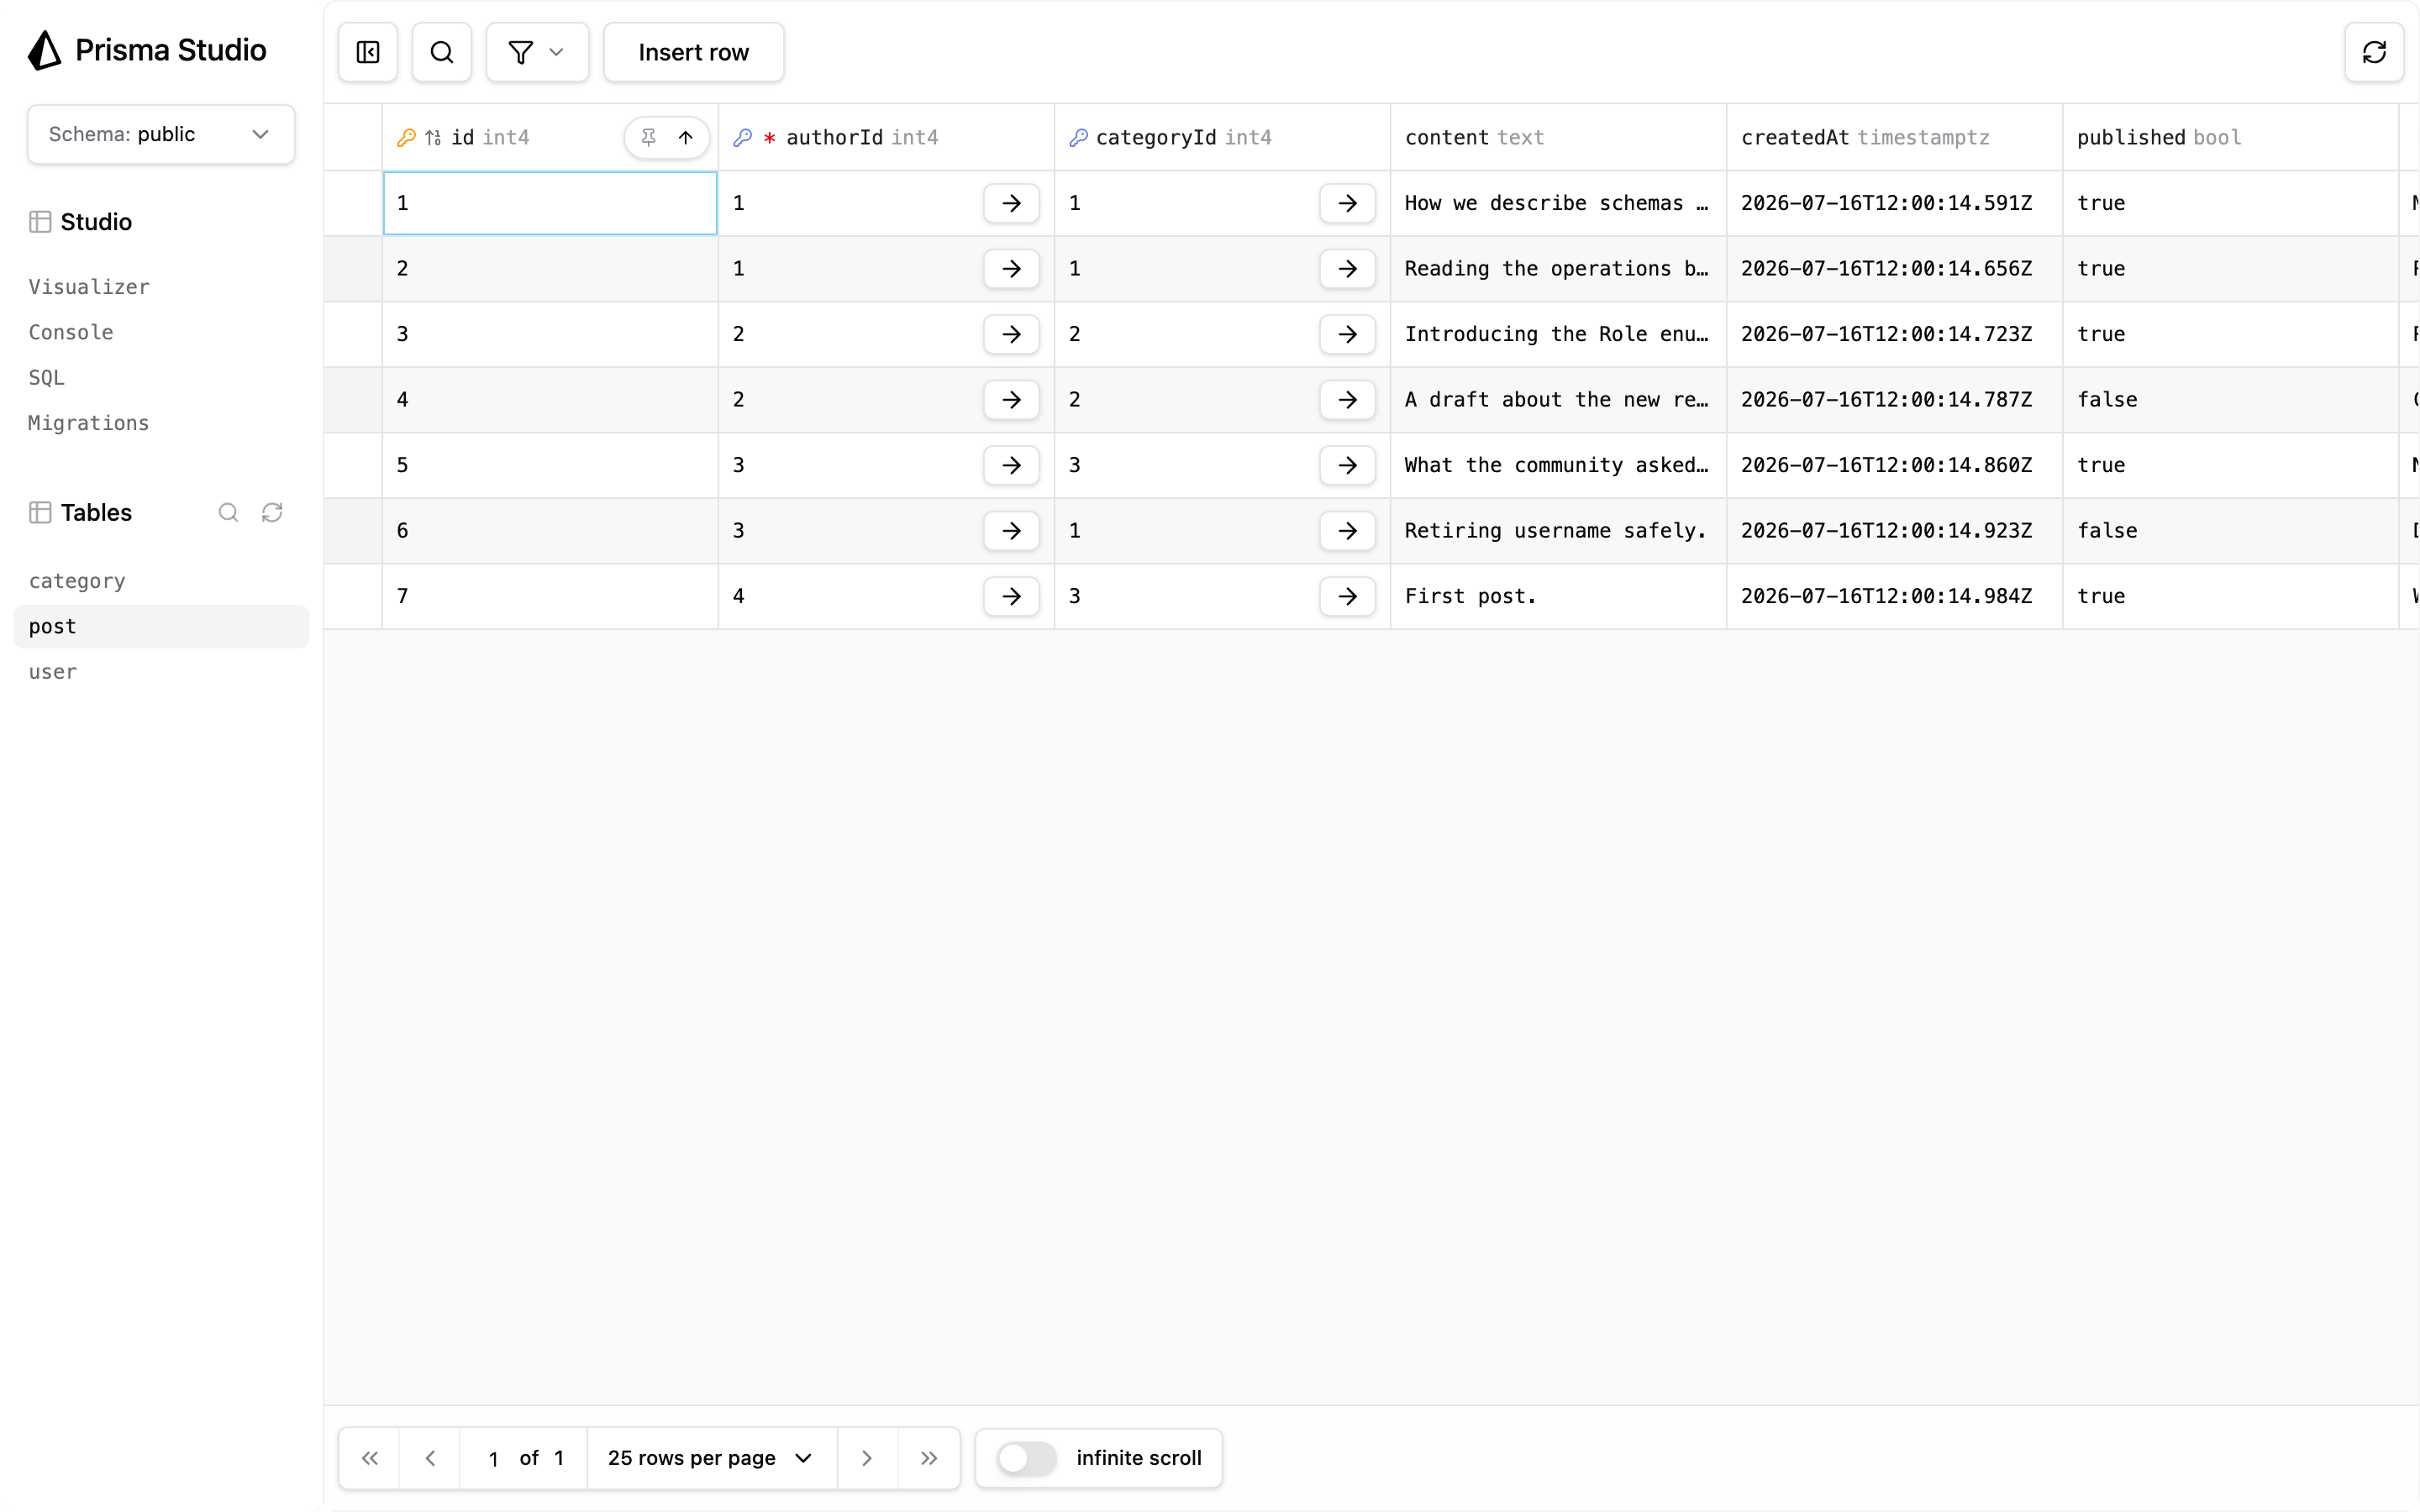The width and height of the screenshot is (2420, 1512).
Task: Refresh the tables list icon
Action: pos(272,512)
